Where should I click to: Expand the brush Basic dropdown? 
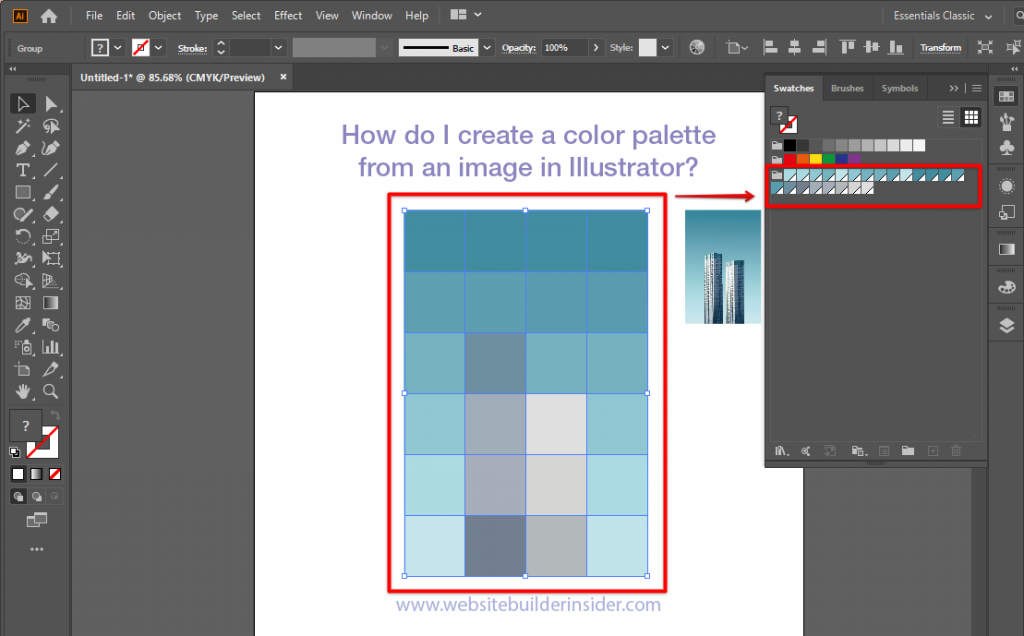(x=487, y=47)
